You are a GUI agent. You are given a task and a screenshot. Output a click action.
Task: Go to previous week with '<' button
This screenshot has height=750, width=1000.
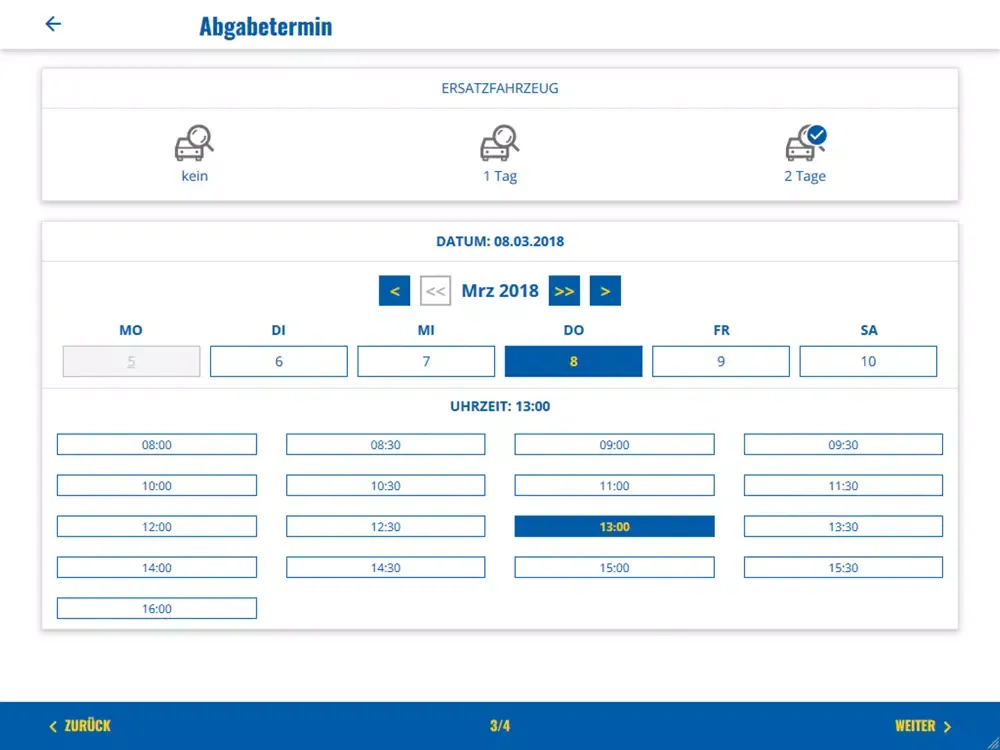click(x=394, y=291)
